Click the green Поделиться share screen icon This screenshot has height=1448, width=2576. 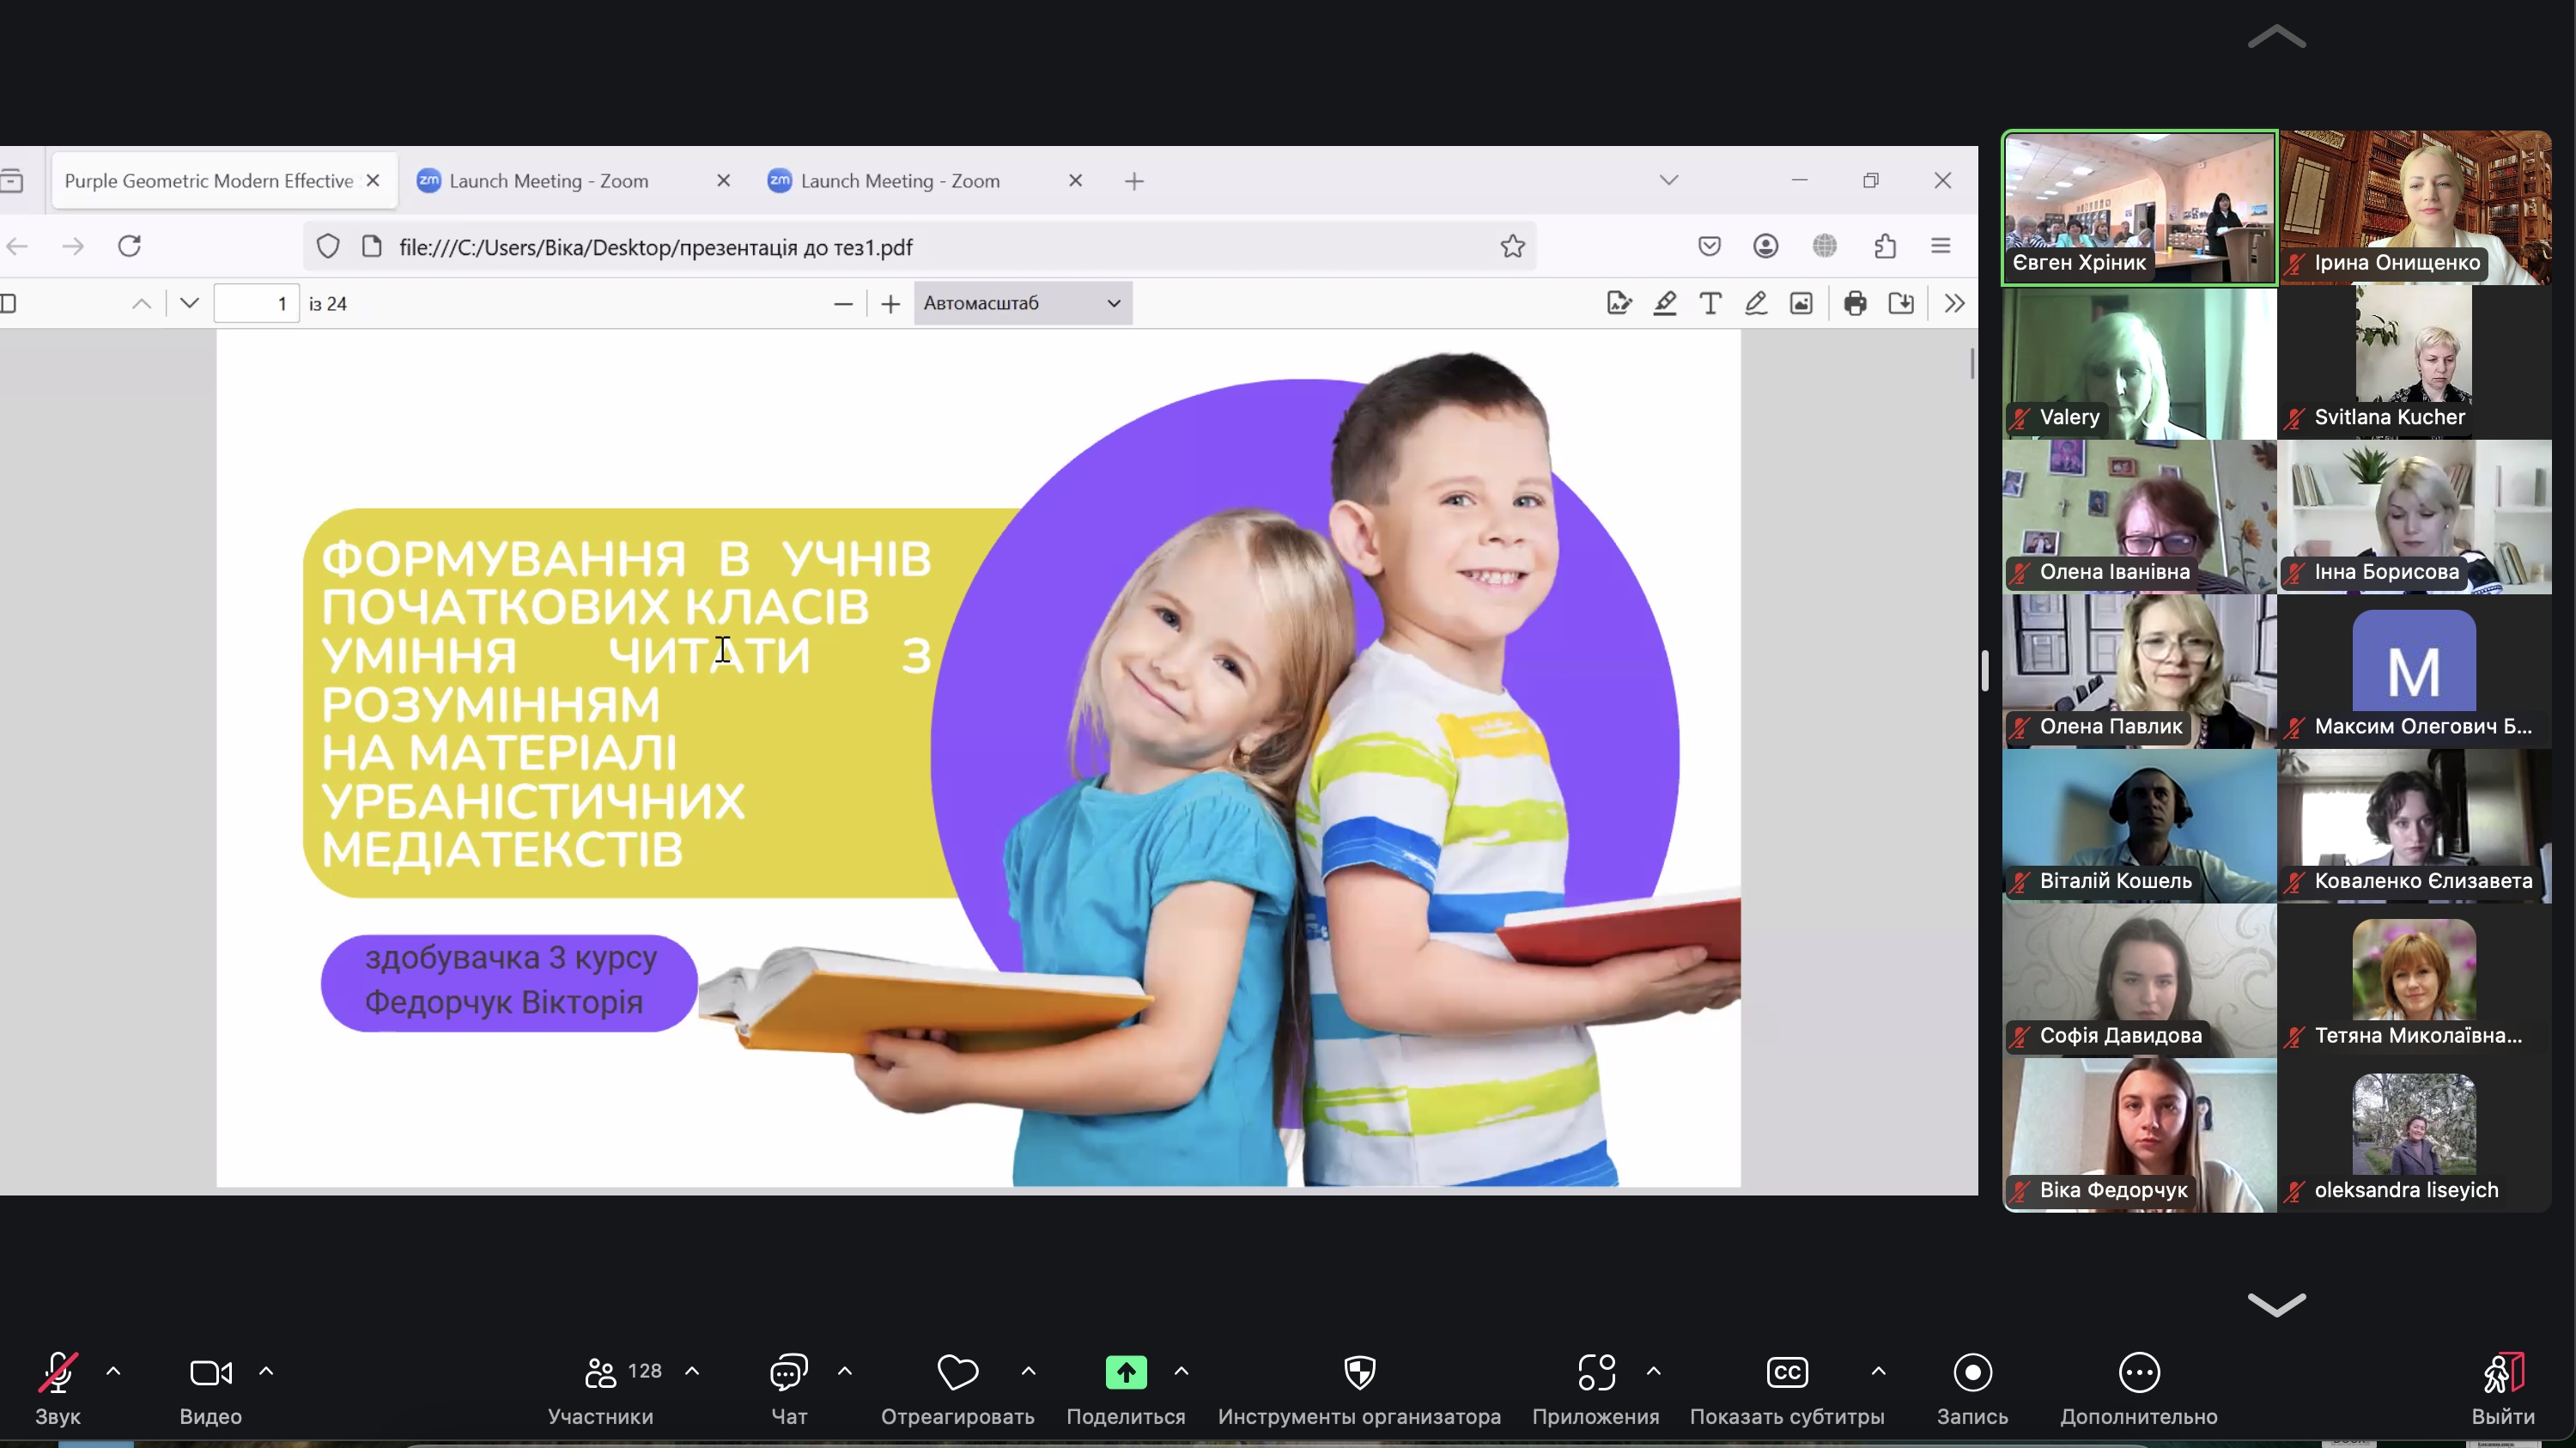1126,1373
